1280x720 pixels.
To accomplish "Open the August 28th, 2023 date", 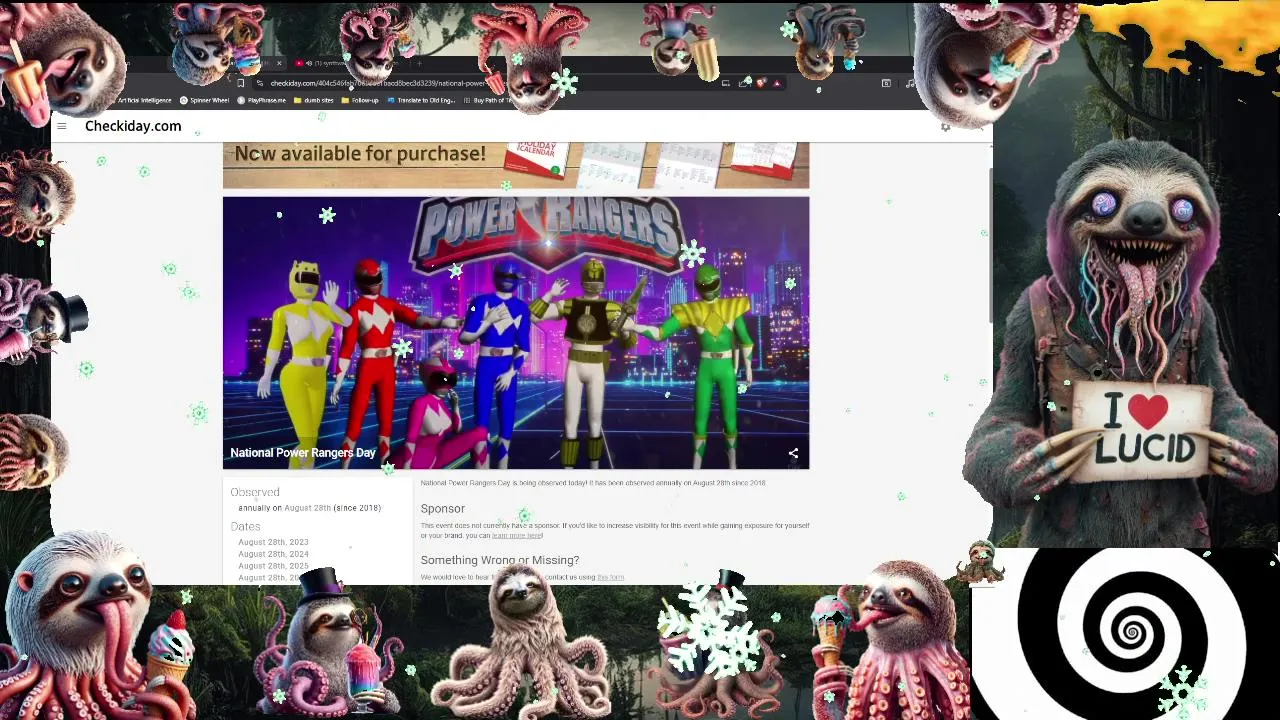I will [273, 542].
